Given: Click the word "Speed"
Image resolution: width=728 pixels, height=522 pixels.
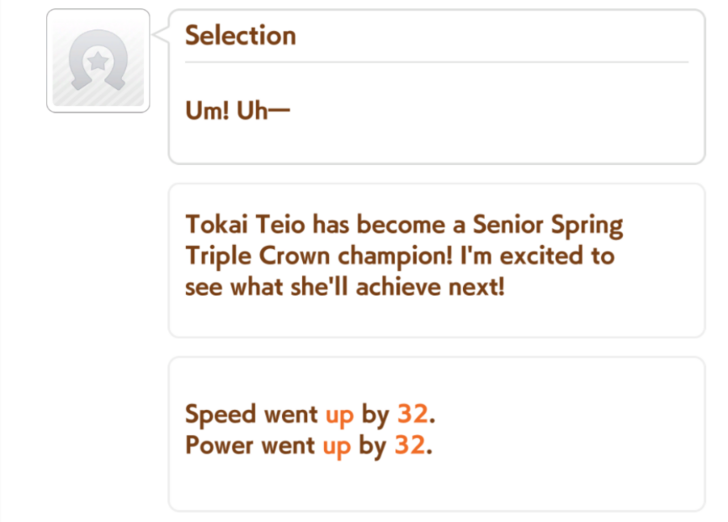Looking at the screenshot, I should 220,414.
